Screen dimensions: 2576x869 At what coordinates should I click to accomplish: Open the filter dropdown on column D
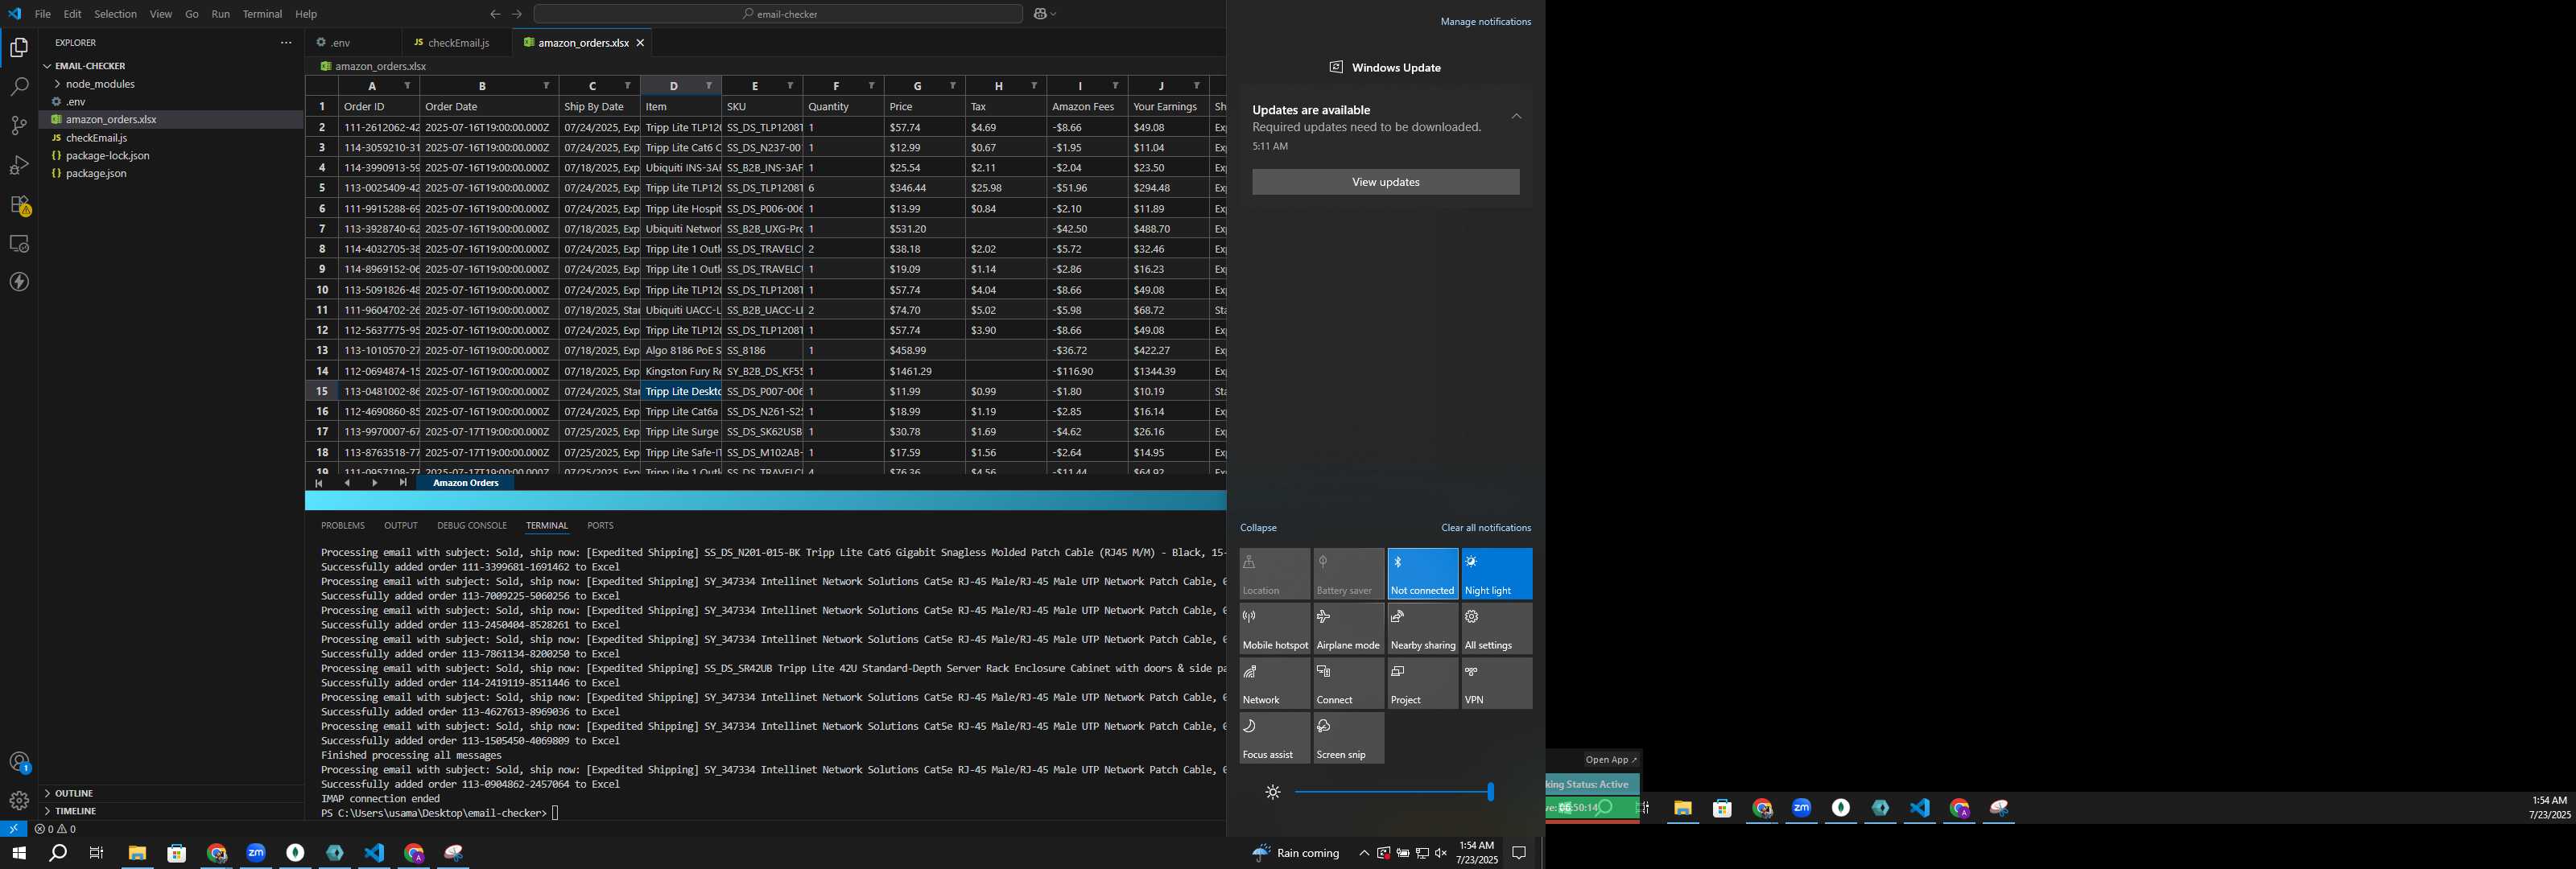[x=709, y=86]
